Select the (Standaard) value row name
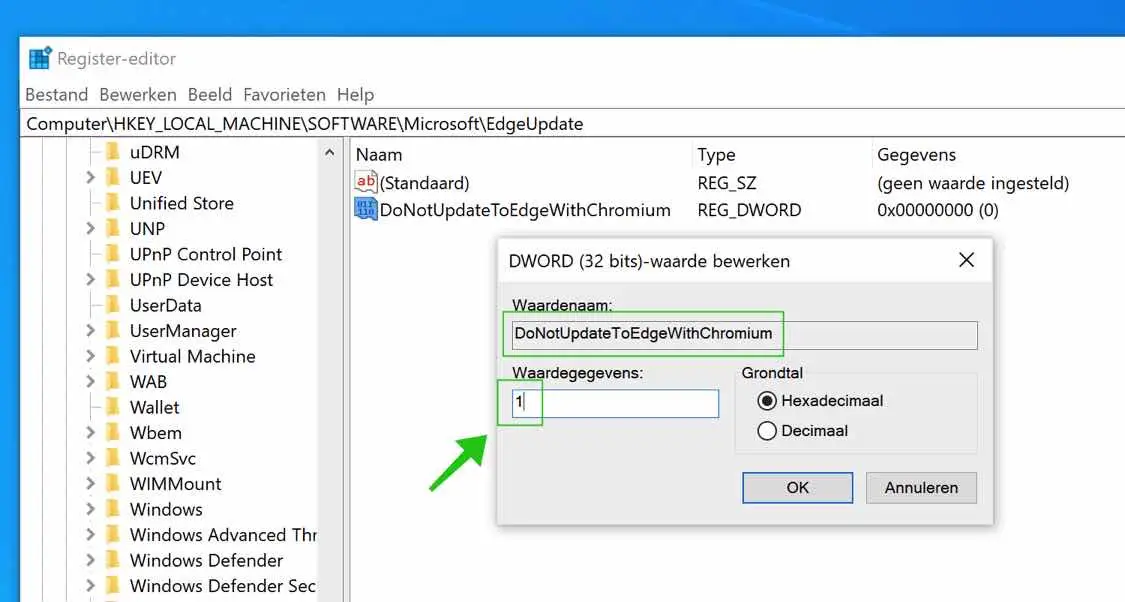The height and width of the screenshot is (602, 1125). point(425,183)
